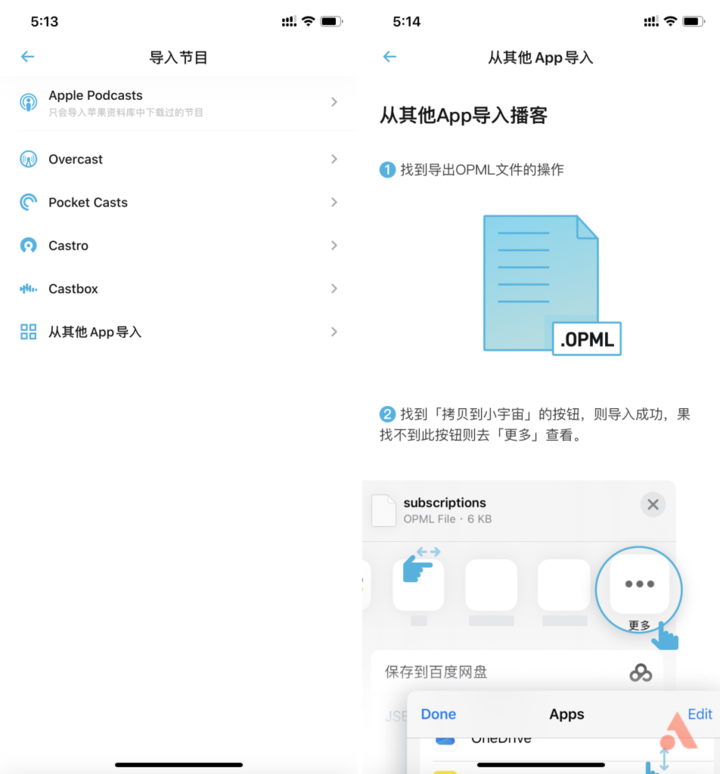Tap the back arrow on 导入节目 screen

pos(28,57)
